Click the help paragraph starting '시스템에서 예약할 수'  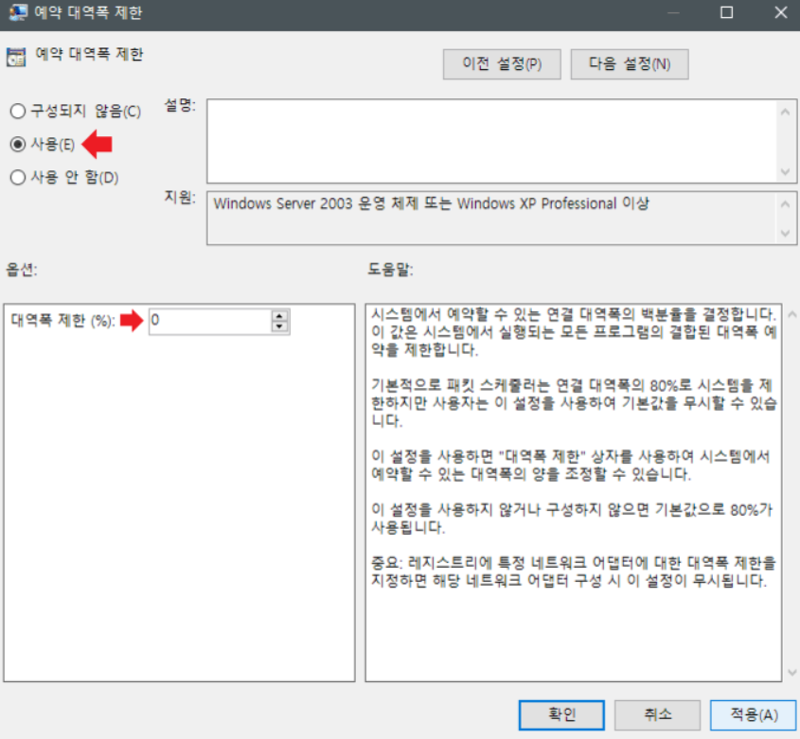coord(574,332)
